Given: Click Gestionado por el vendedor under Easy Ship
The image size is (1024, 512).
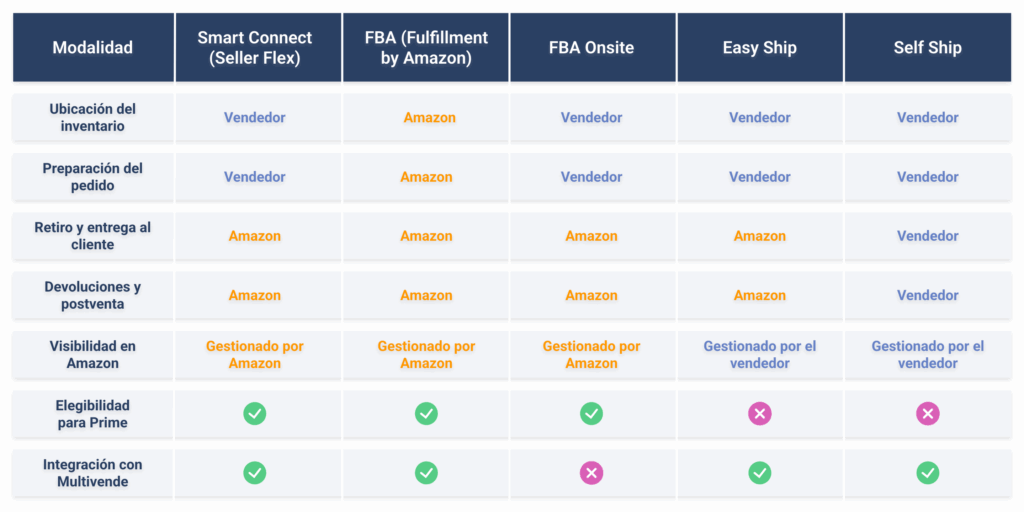Looking at the screenshot, I should click(760, 355).
